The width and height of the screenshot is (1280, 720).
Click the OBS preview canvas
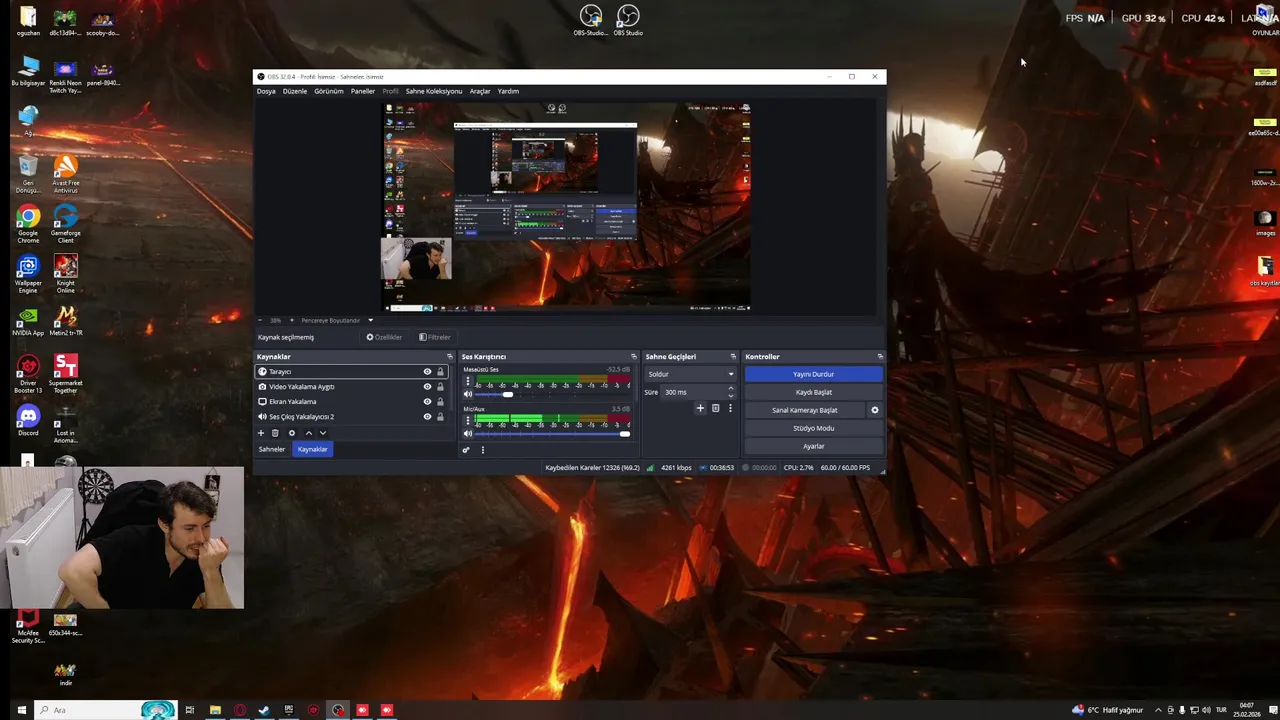(x=566, y=208)
